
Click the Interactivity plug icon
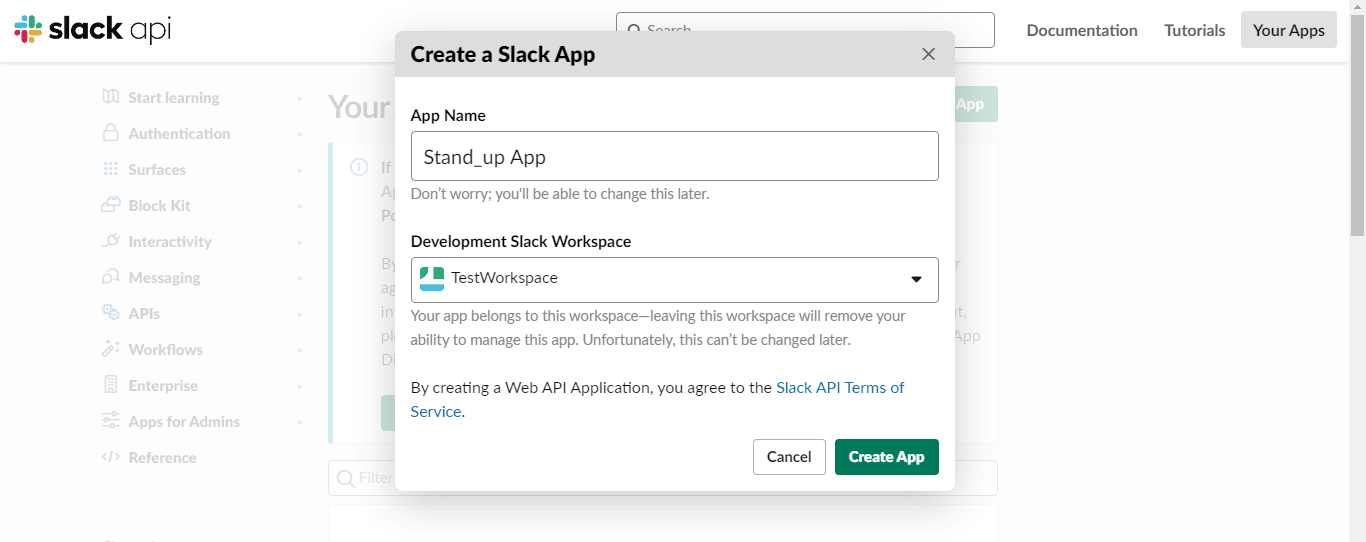pyautogui.click(x=111, y=241)
